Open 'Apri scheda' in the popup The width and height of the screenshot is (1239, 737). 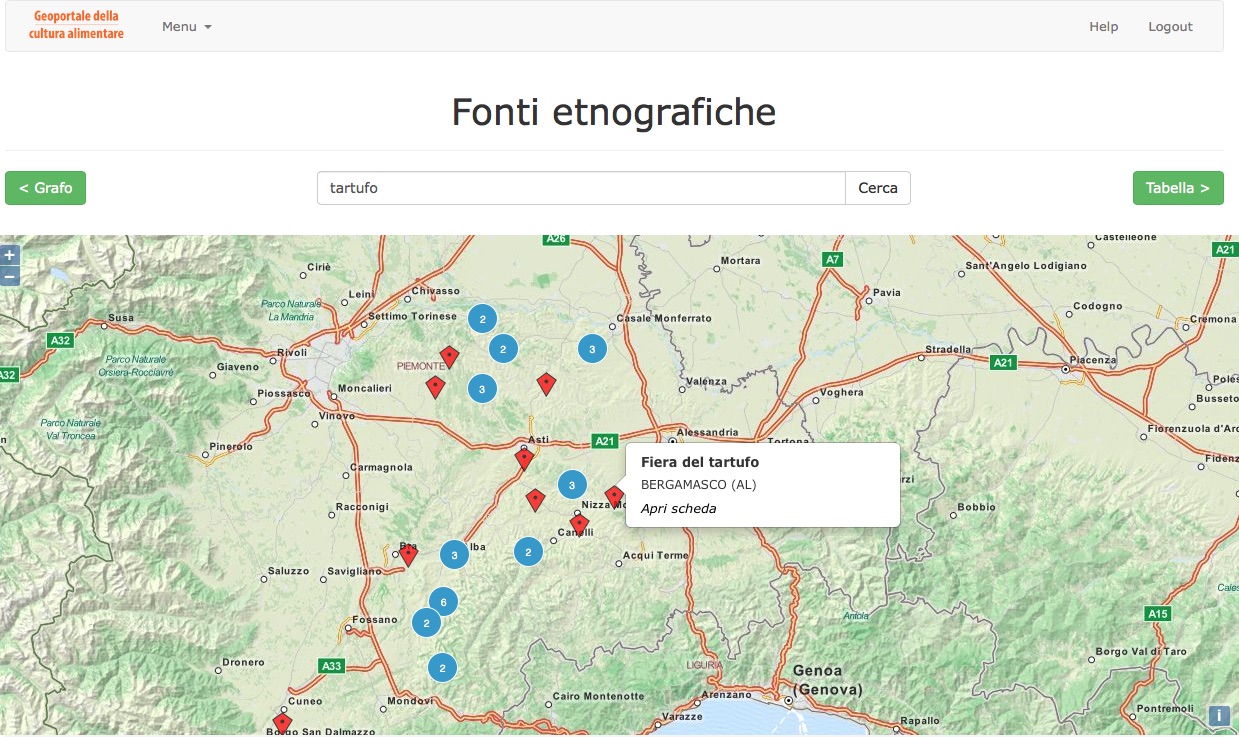[678, 508]
